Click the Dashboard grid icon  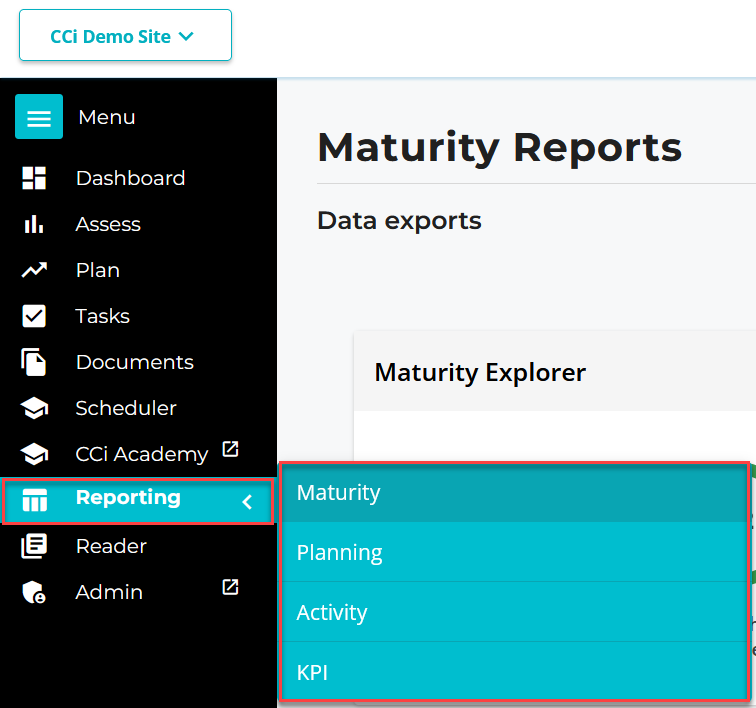coord(34,178)
